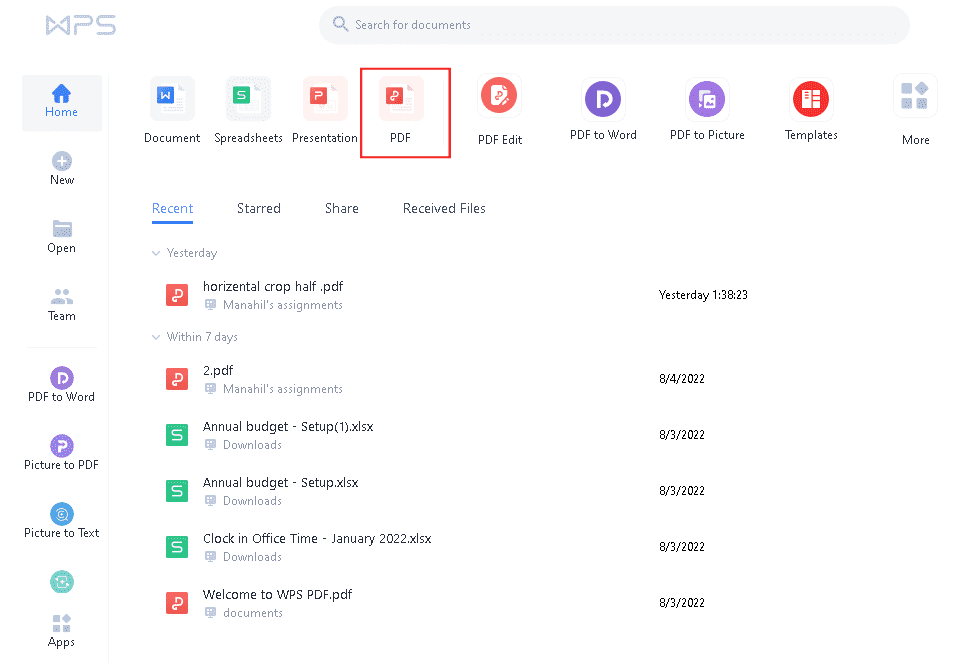This screenshot has width=960, height=664.
Task: Open the Apps section in sidebar
Action: tap(61, 632)
